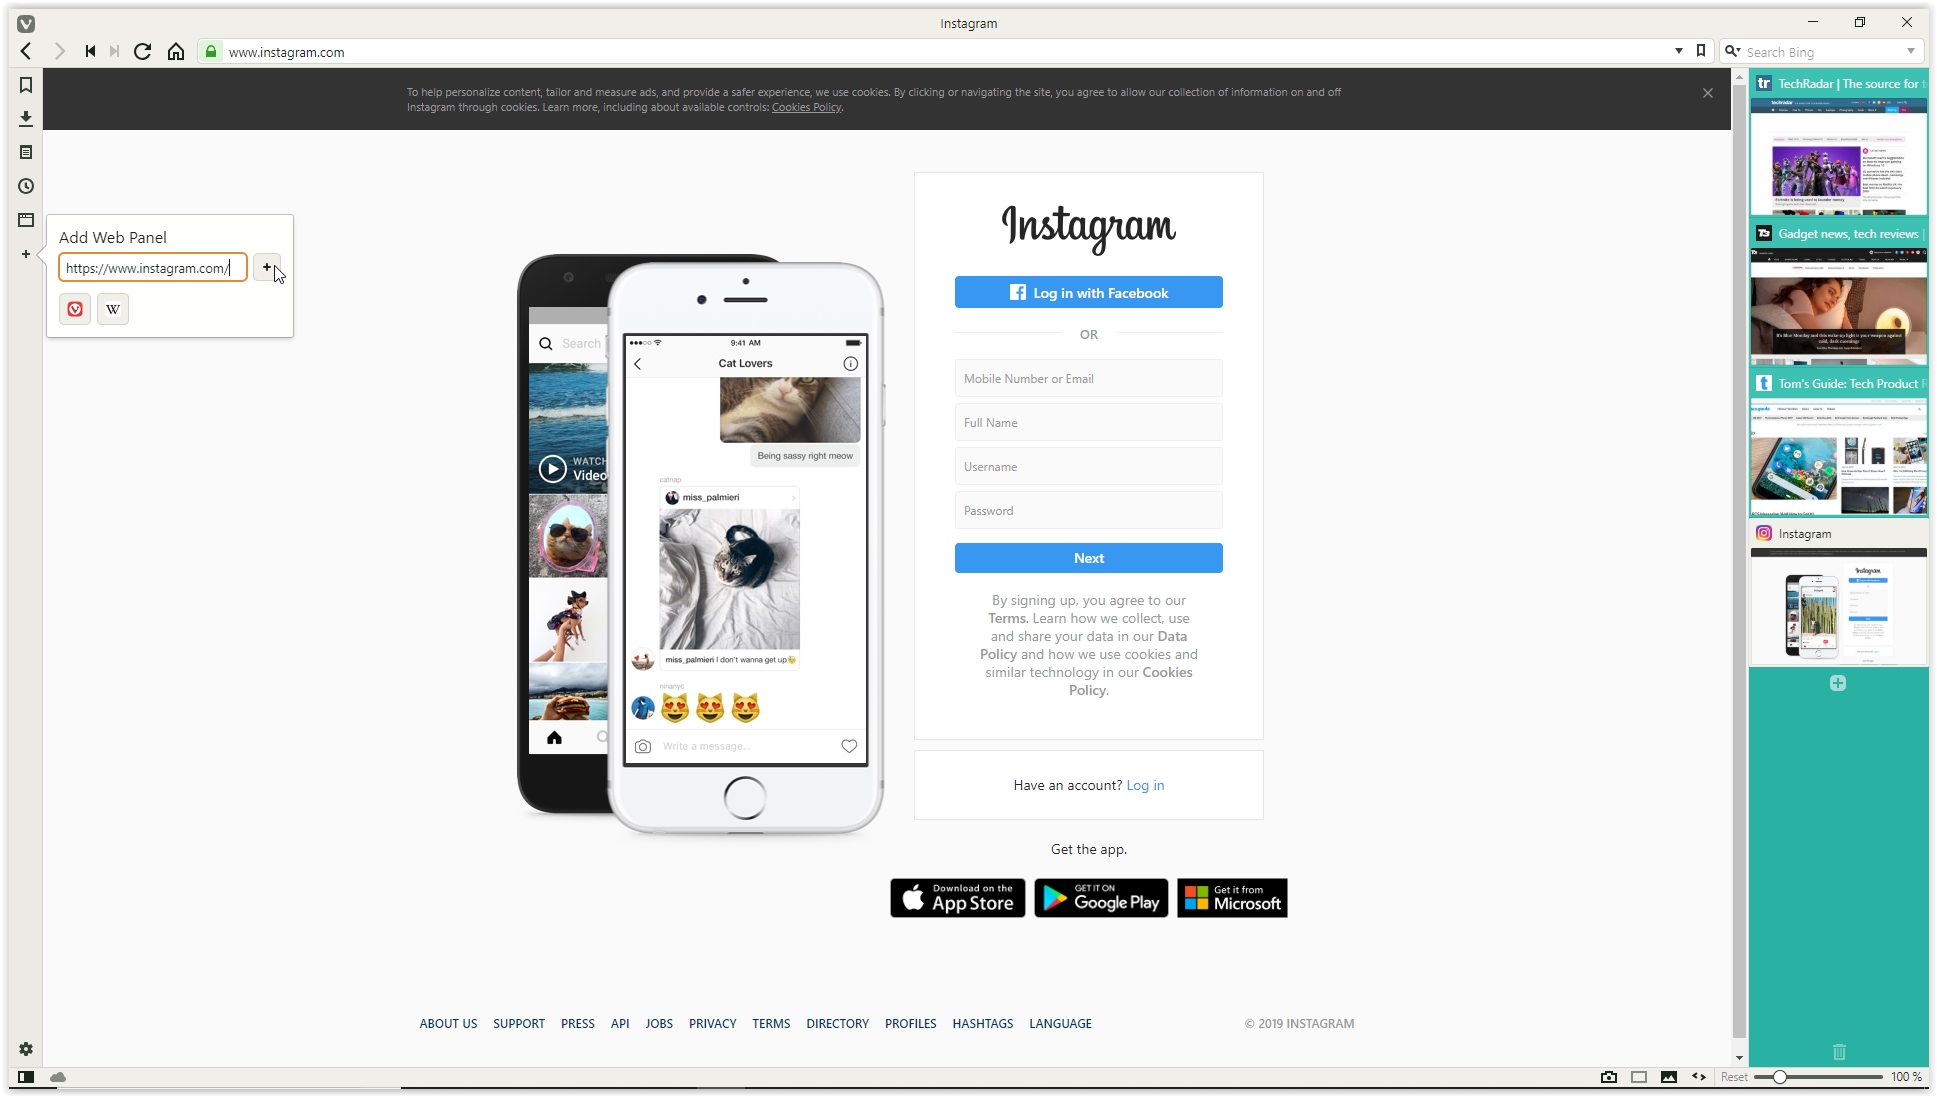Screen dimensions: 1937x1097
Task: Click the Vivaldi reload page icon
Action: [x=144, y=52]
